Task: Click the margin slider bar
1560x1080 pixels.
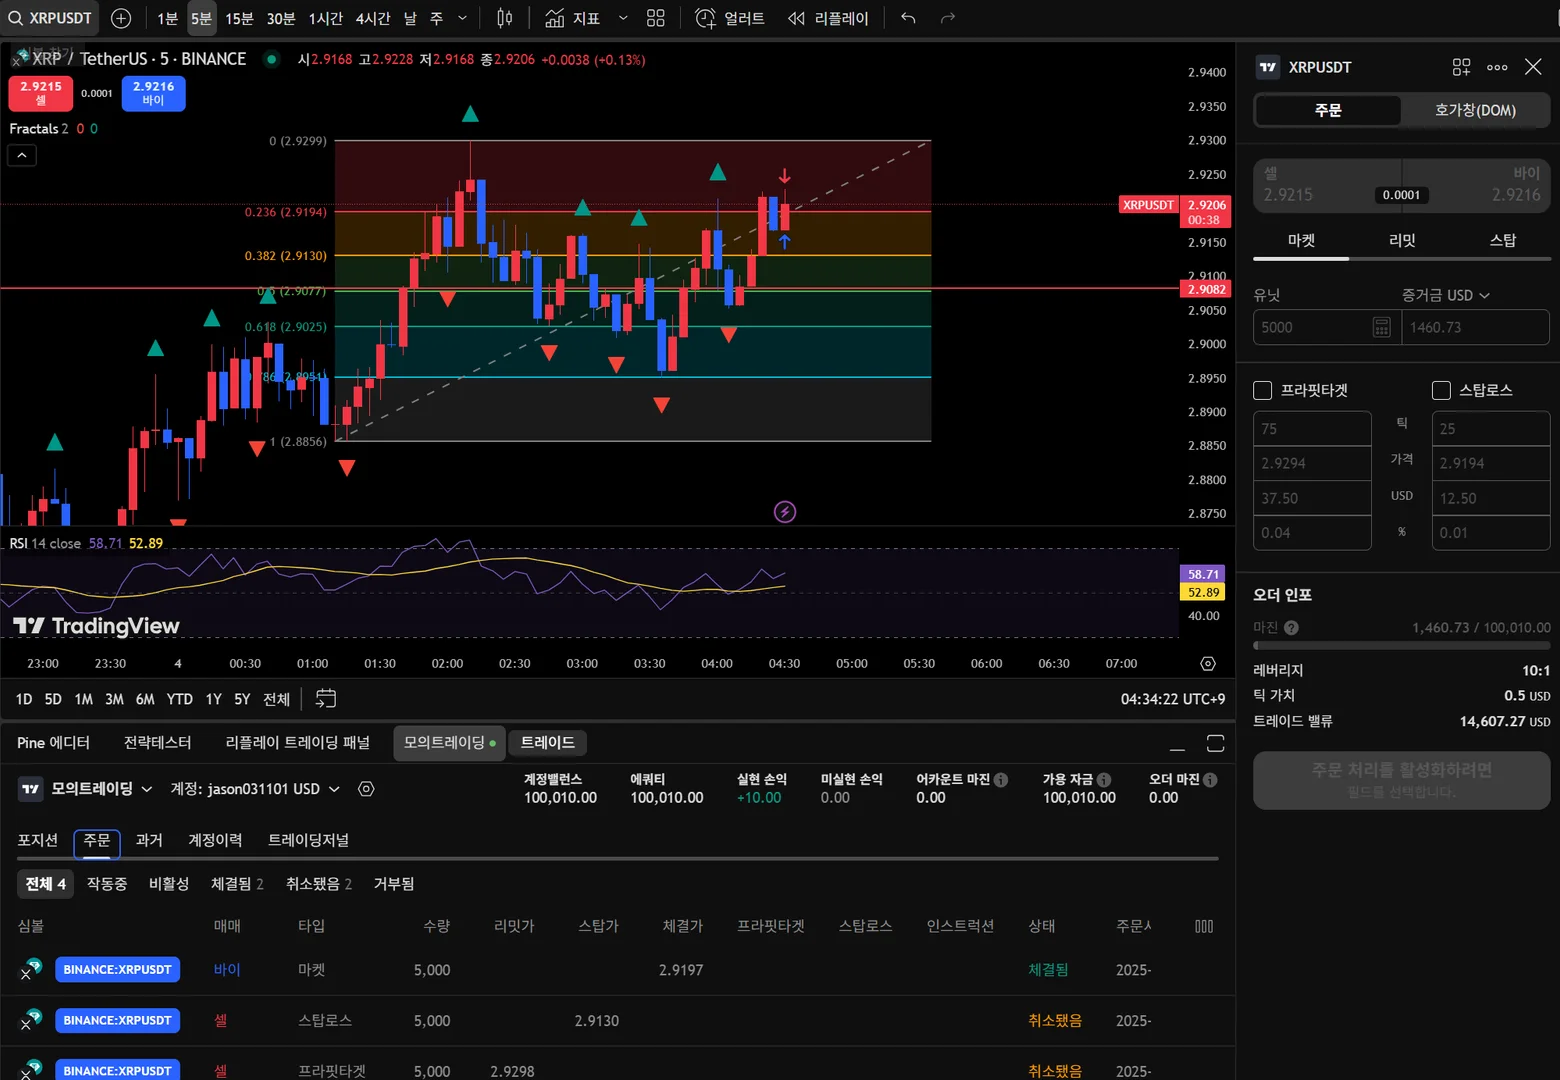Action: pyautogui.click(x=1401, y=646)
